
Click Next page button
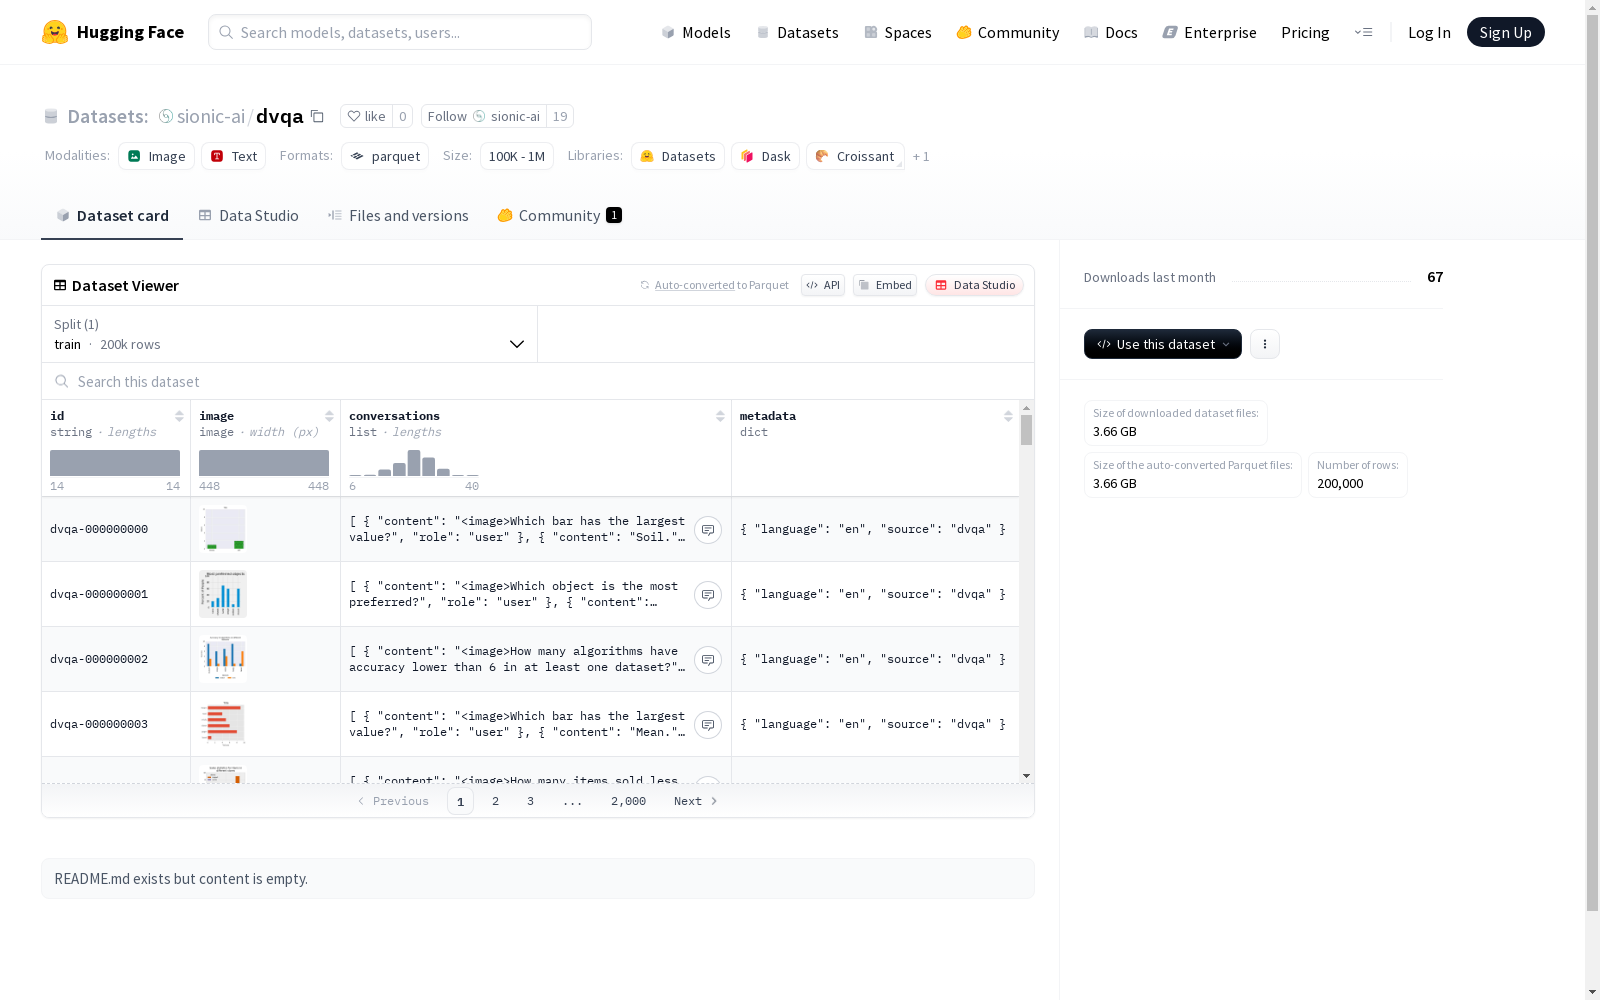click(x=696, y=801)
